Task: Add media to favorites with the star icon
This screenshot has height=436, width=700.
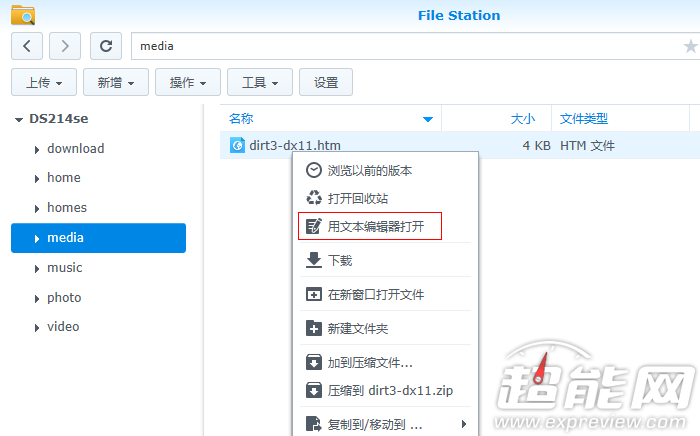Action: (x=690, y=46)
